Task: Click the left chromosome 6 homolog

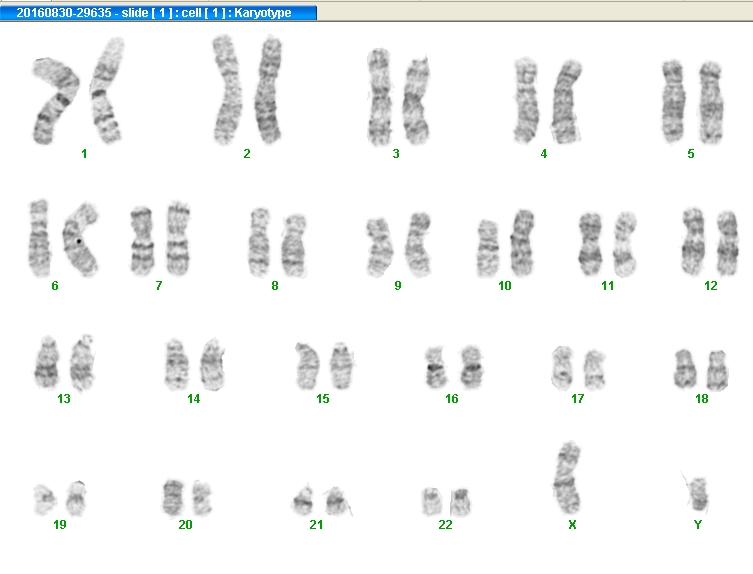Action: [x=39, y=238]
